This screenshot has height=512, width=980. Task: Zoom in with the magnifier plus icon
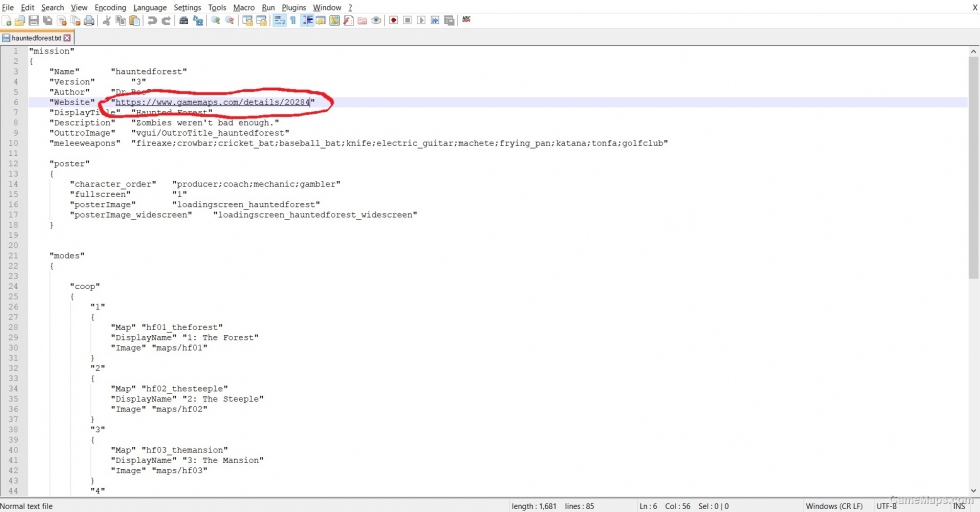(x=216, y=21)
